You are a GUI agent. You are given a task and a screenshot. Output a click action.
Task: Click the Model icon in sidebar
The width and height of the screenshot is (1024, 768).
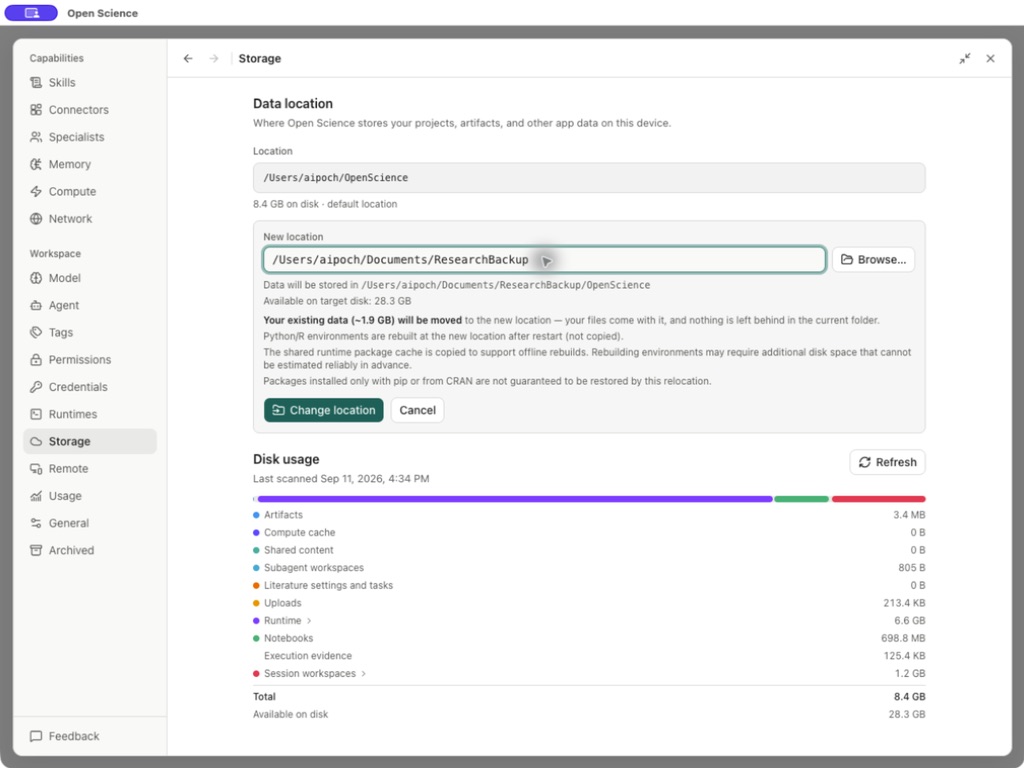[36, 278]
